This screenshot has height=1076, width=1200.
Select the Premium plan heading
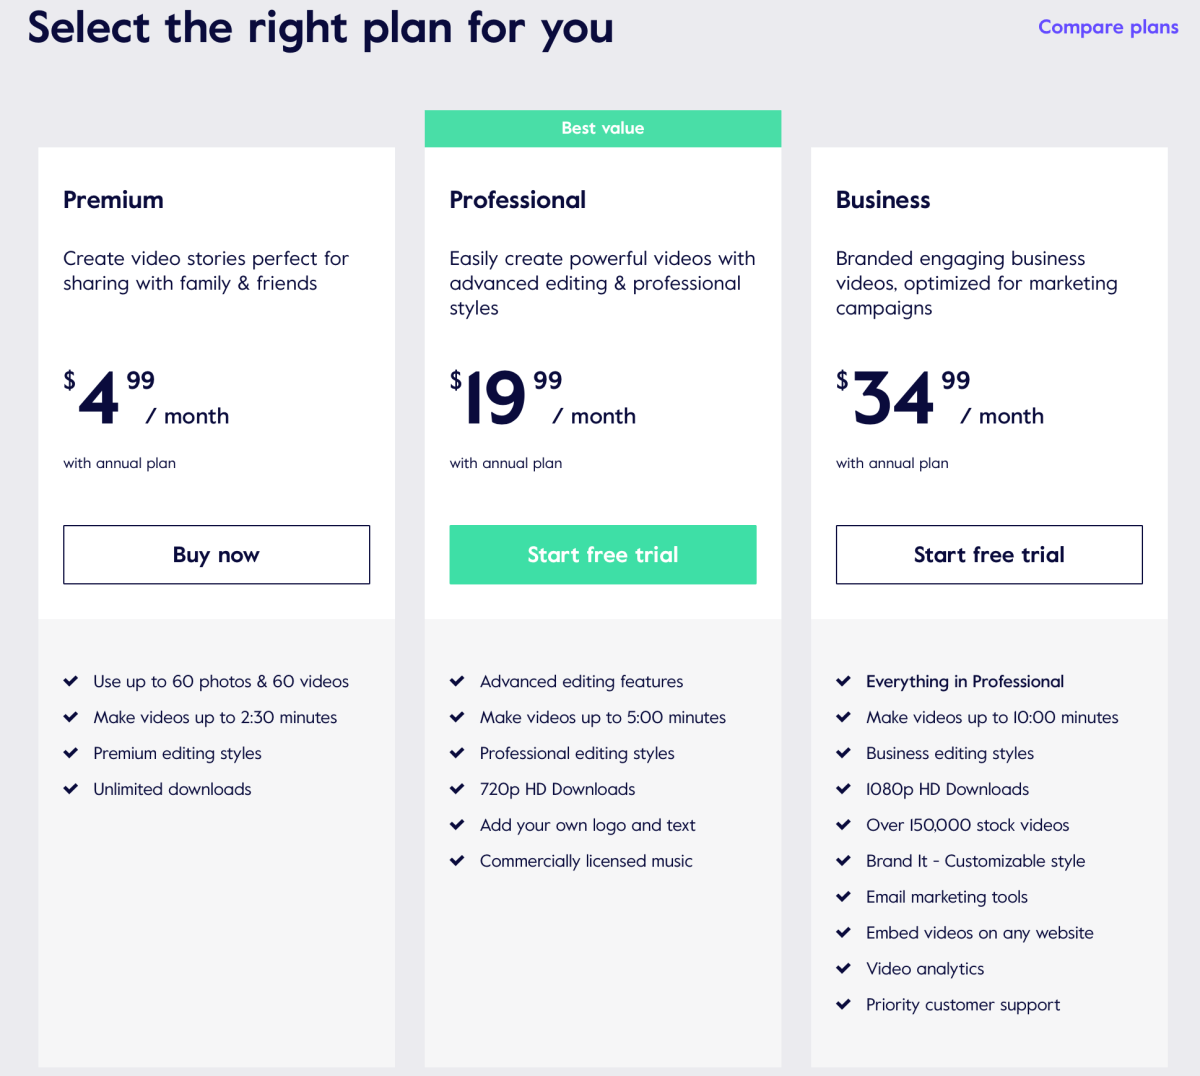click(113, 200)
